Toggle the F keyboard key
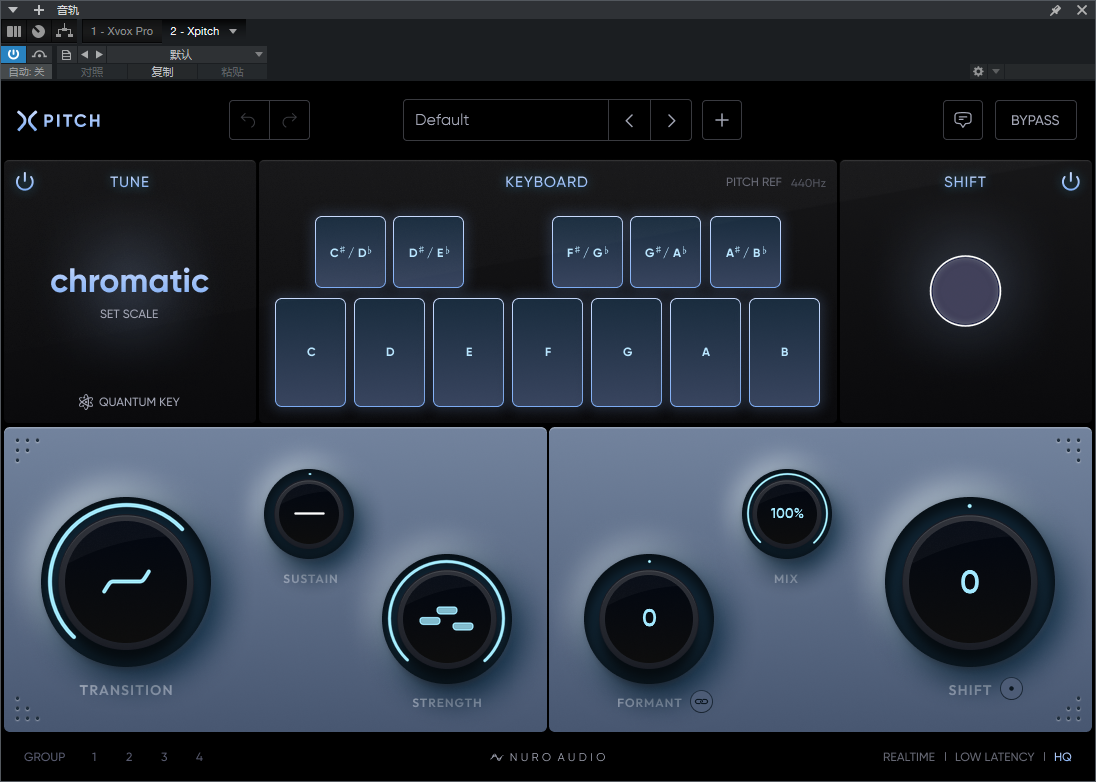 tap(547, 352)
